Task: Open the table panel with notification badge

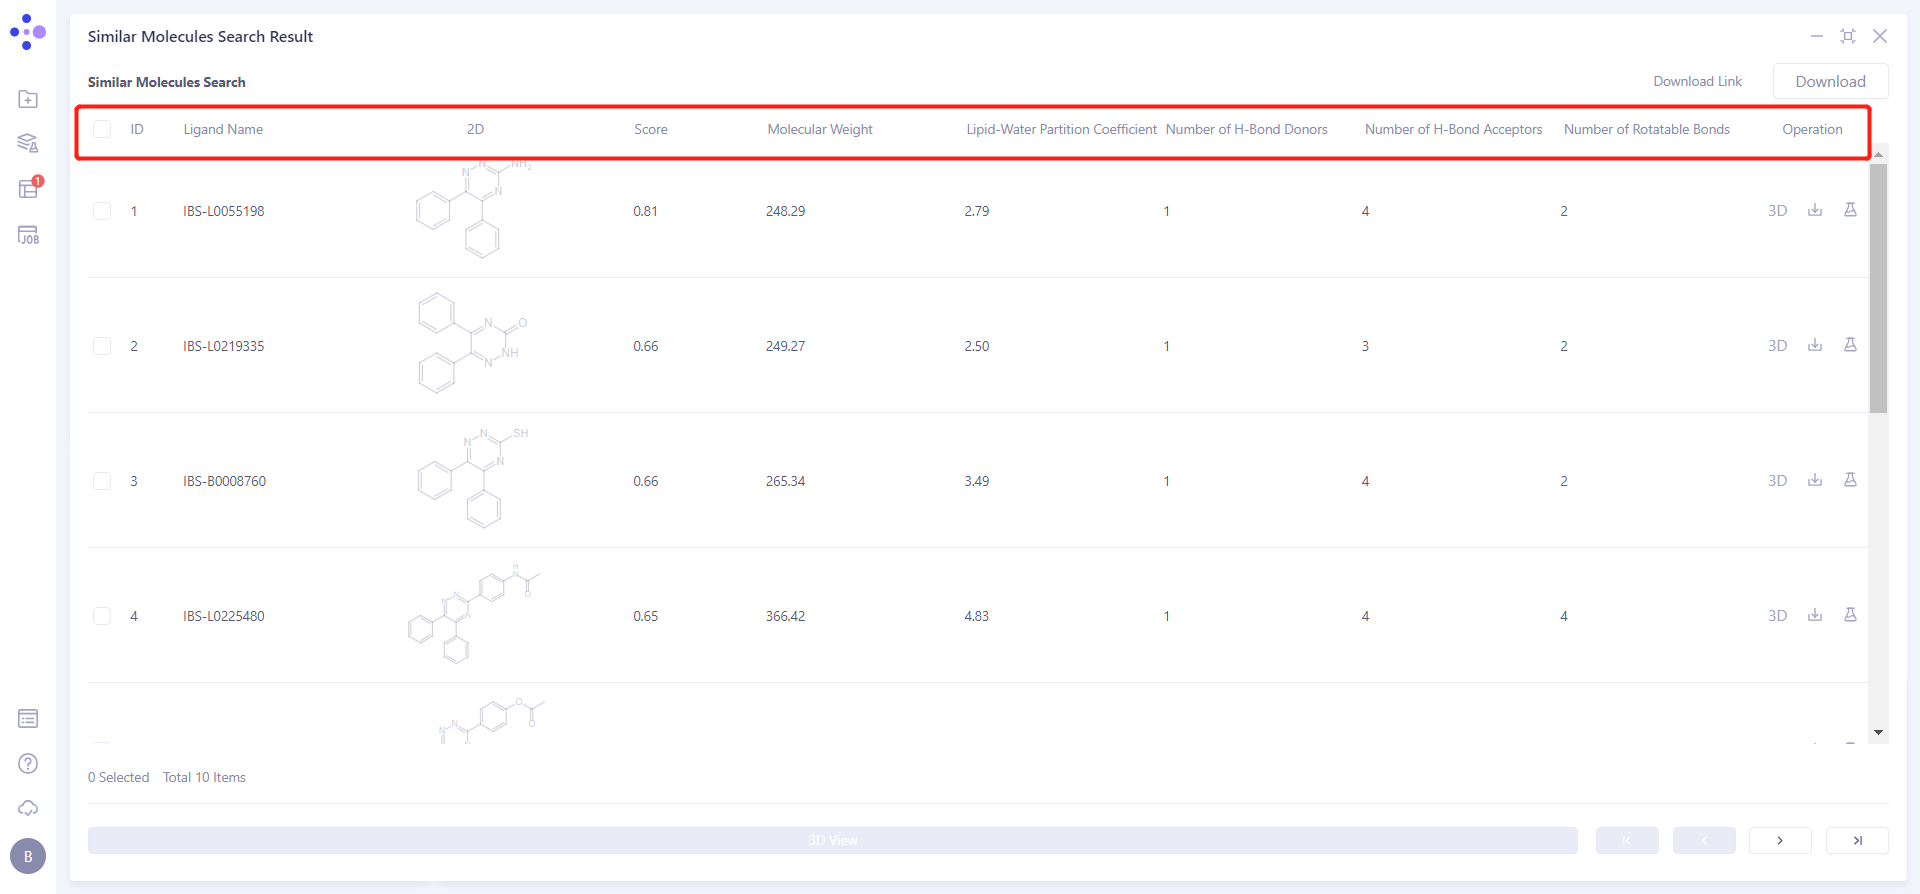Action: (28, 189)
